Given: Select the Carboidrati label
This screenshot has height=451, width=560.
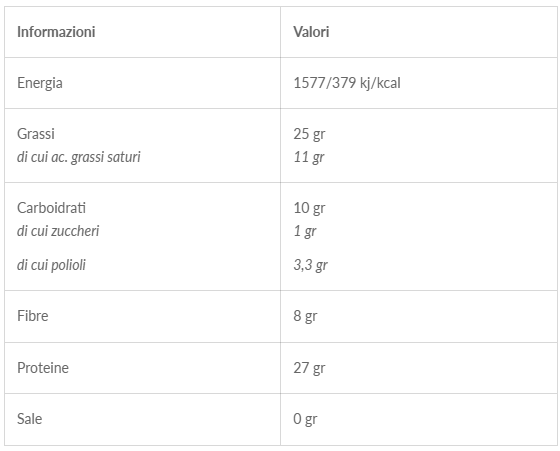Looking at the screenshot, I should click(x=51, y=208).
